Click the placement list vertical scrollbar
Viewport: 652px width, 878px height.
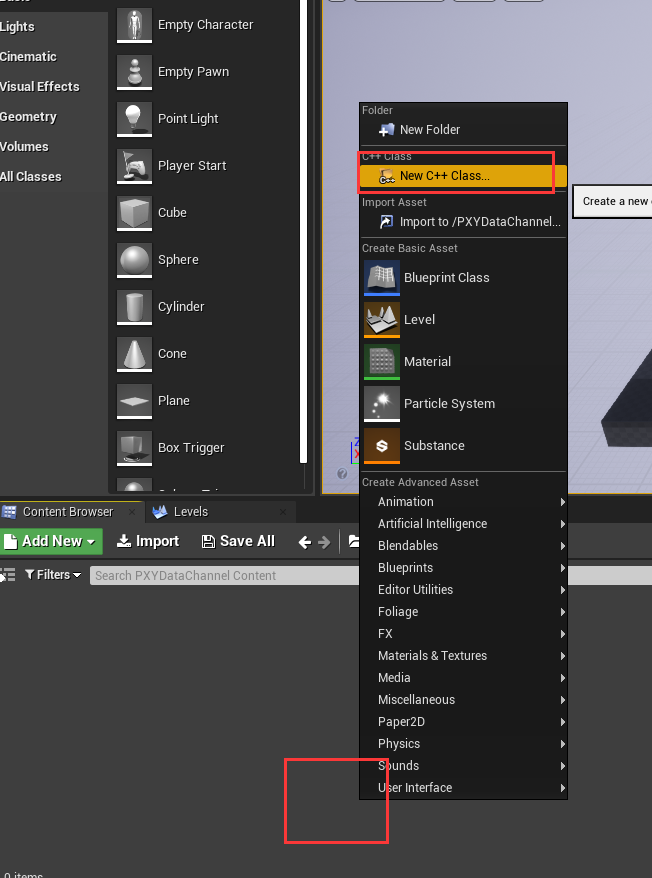tap(304, 231)
